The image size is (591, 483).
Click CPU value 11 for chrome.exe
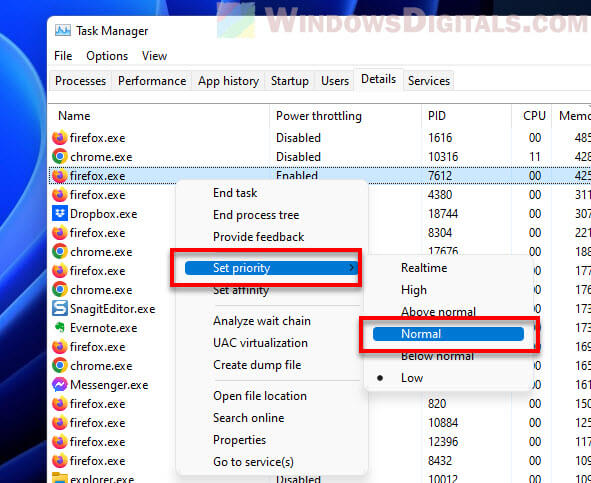coord(535,156)
